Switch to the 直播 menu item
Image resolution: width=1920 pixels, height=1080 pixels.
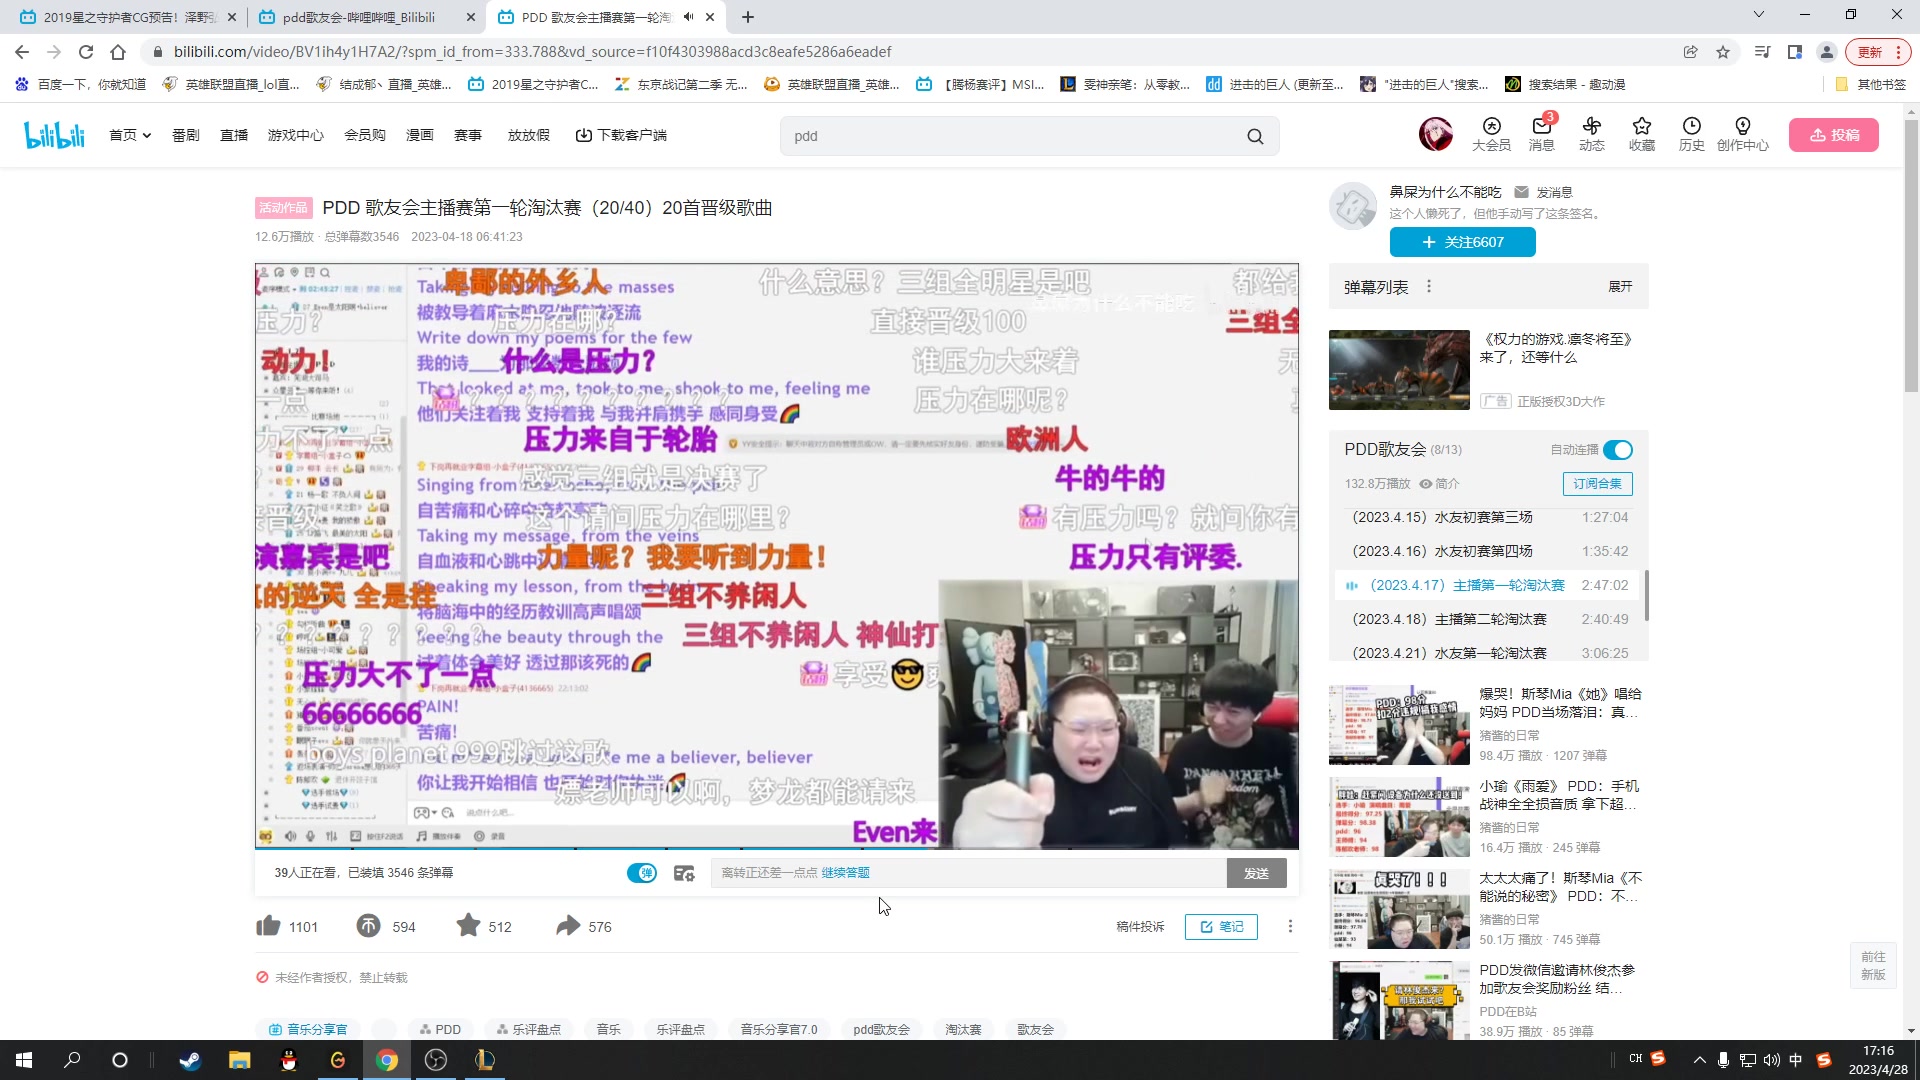point(233,134)
